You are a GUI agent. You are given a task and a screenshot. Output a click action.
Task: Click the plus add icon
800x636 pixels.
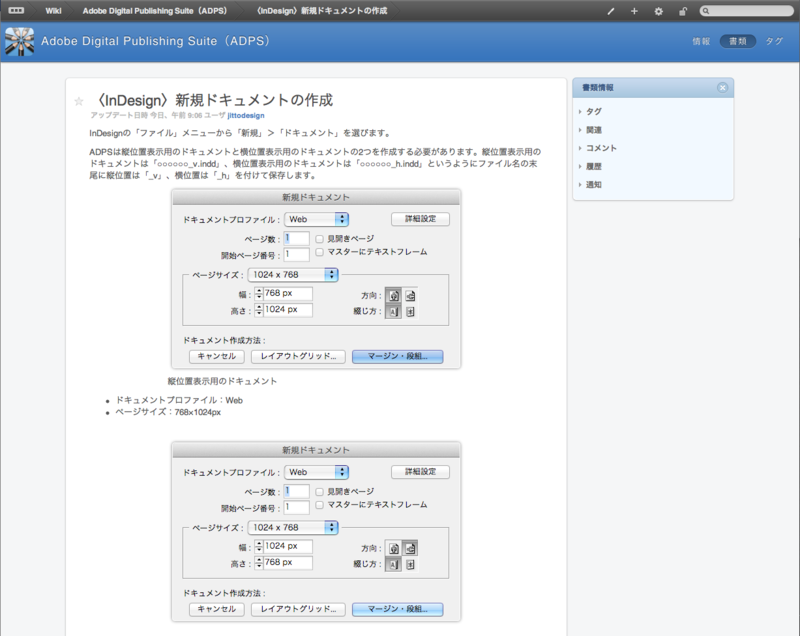634,11
